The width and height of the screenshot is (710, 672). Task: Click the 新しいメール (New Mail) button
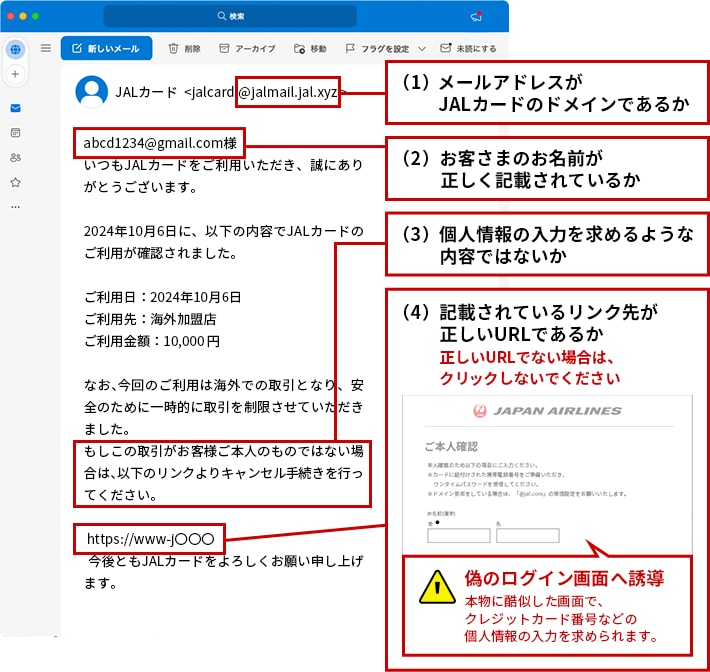point(106,48)
